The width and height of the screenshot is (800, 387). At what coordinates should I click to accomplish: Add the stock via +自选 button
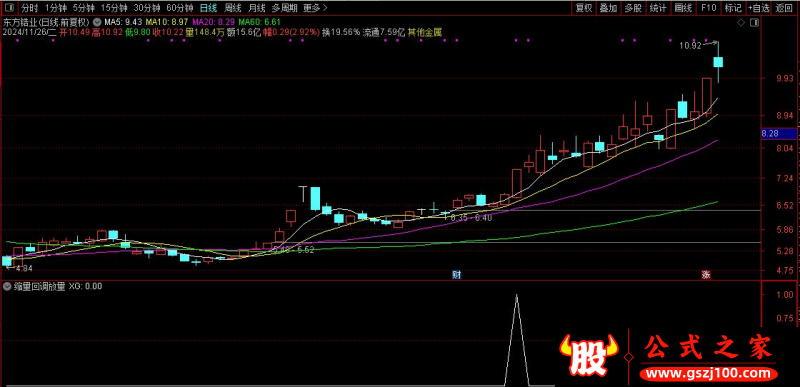coord(759,8)
